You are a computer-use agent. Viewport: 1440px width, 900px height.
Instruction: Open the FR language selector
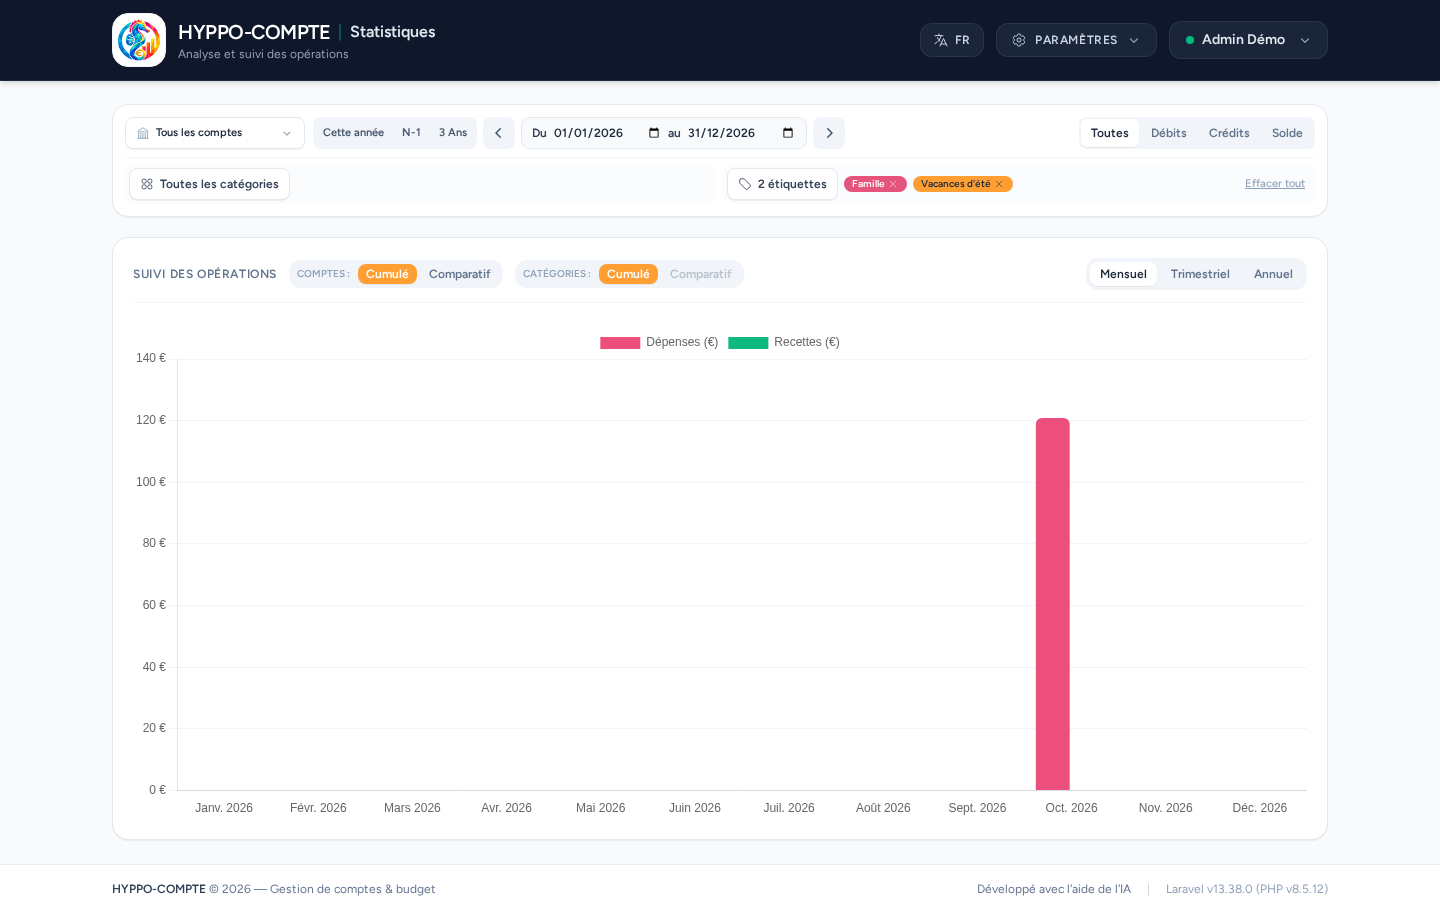952,40
